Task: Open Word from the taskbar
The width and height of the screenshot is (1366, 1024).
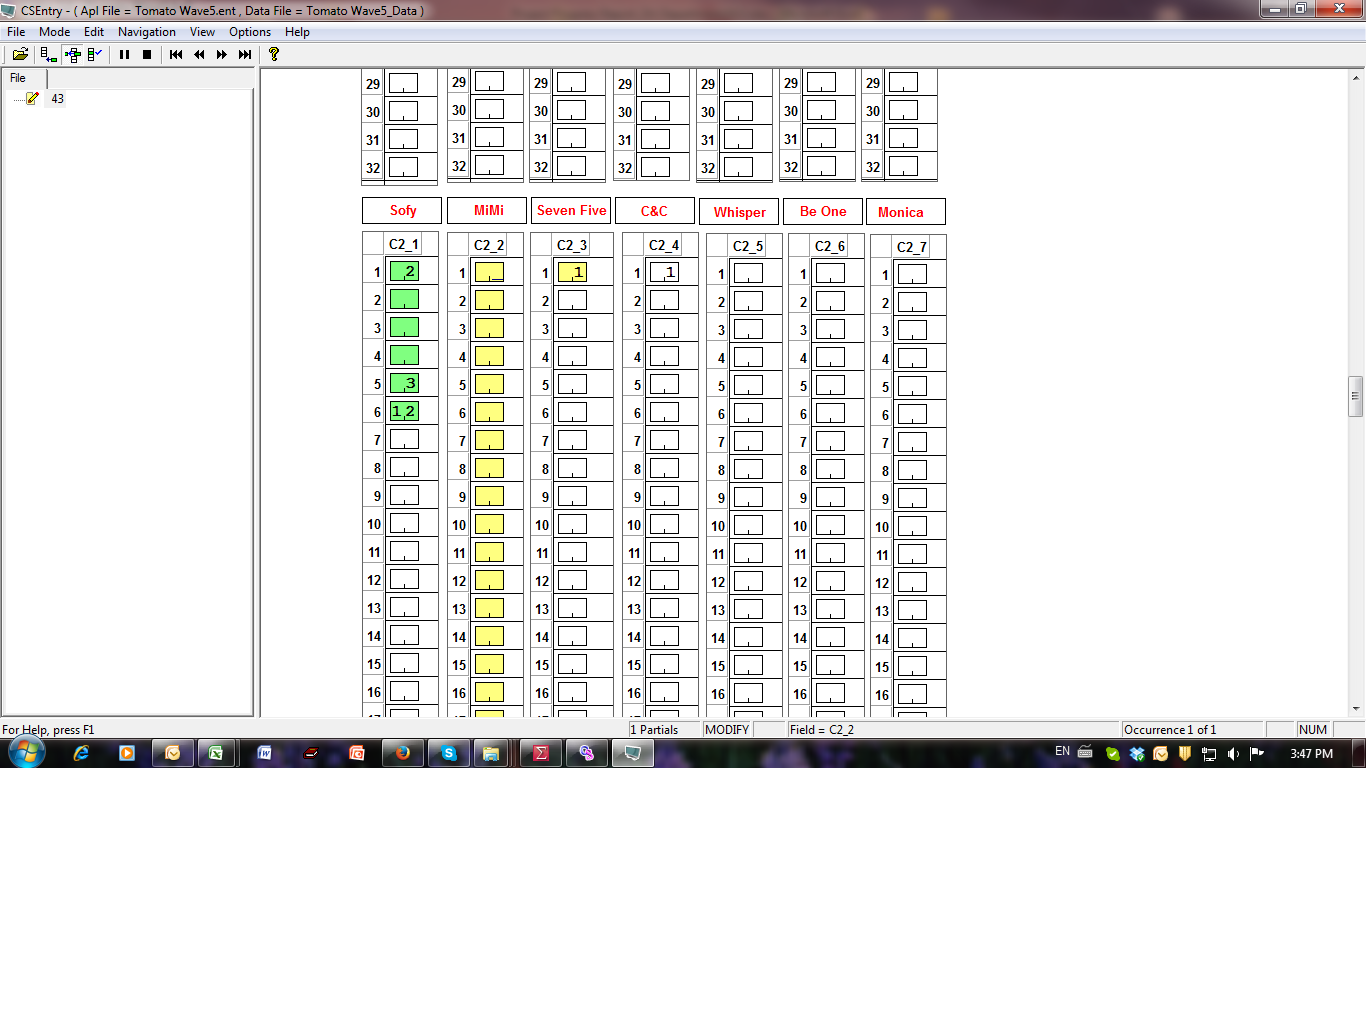Action: tap(264, 753)
